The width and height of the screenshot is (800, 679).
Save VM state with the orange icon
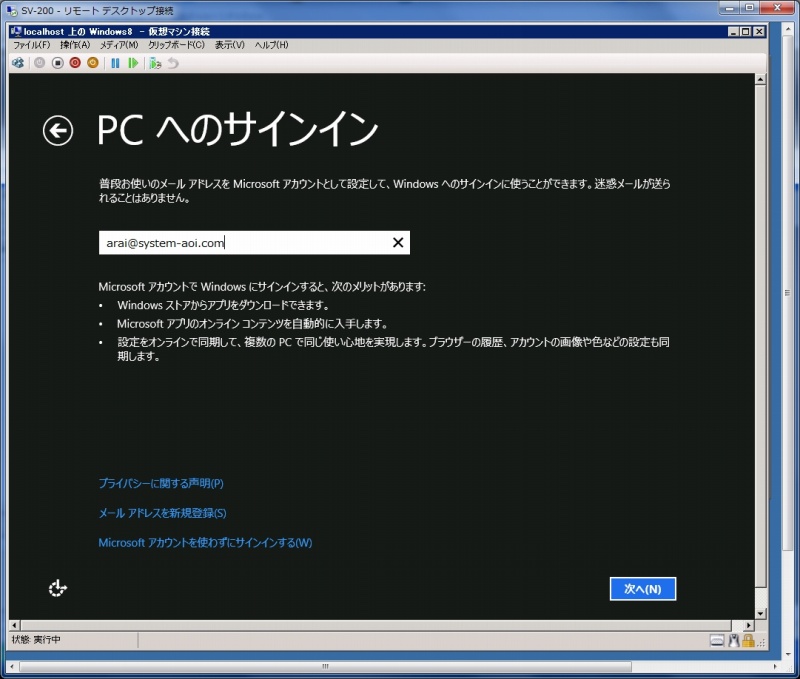pyautogui.click(x=93, y=63)
